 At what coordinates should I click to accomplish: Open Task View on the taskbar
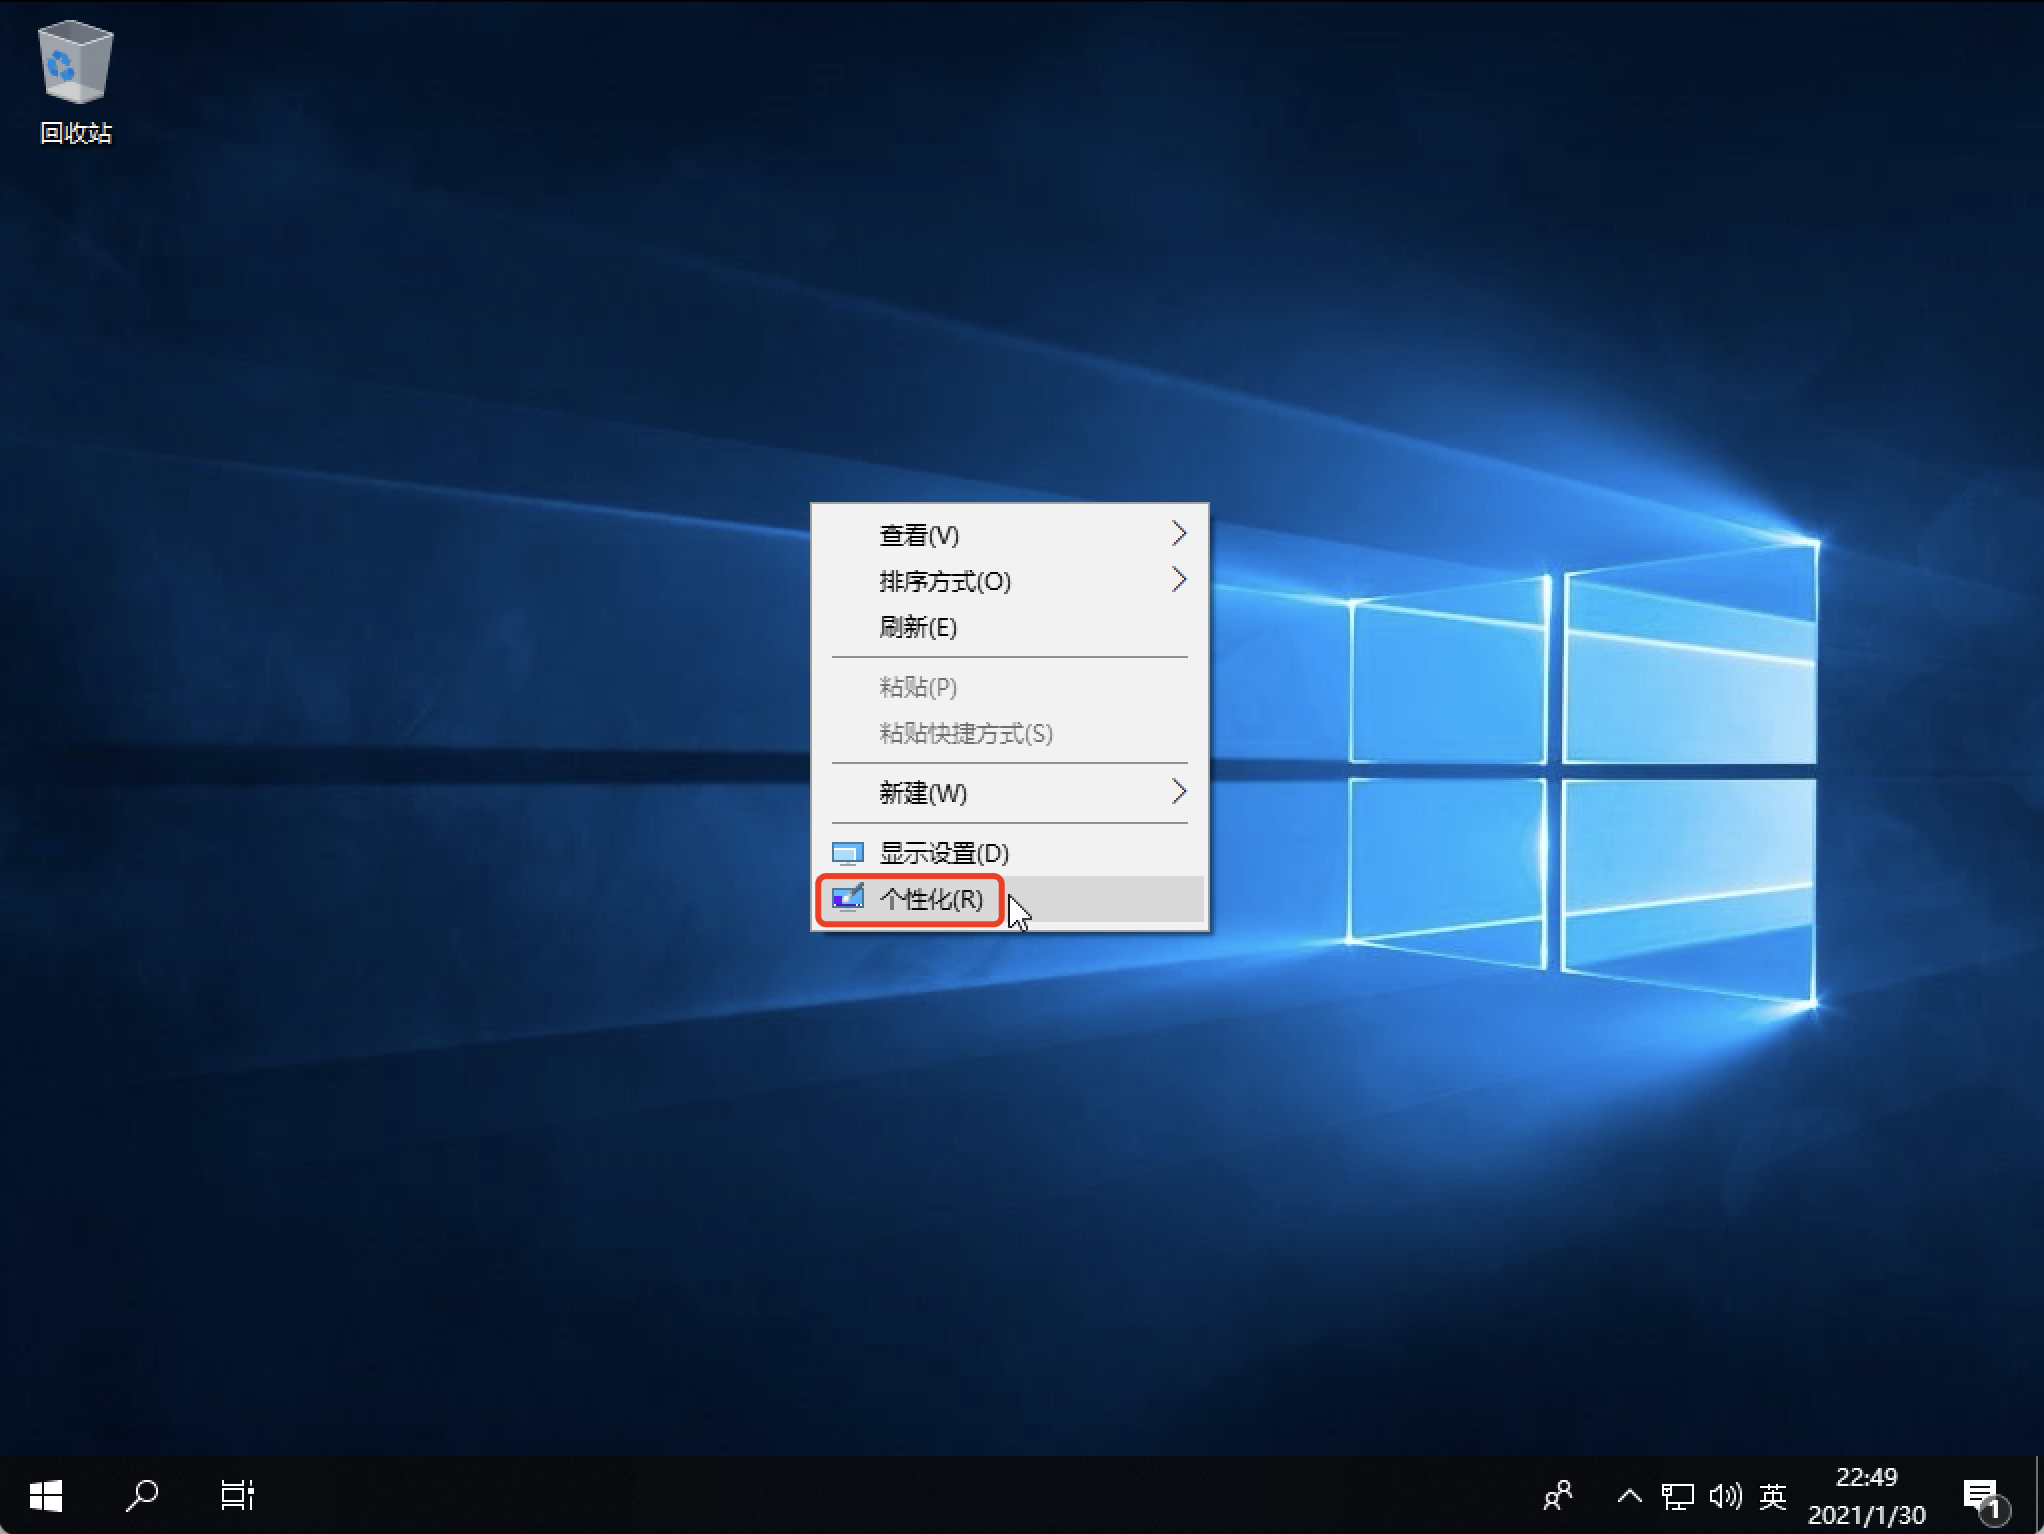[x=238, y=1496]
